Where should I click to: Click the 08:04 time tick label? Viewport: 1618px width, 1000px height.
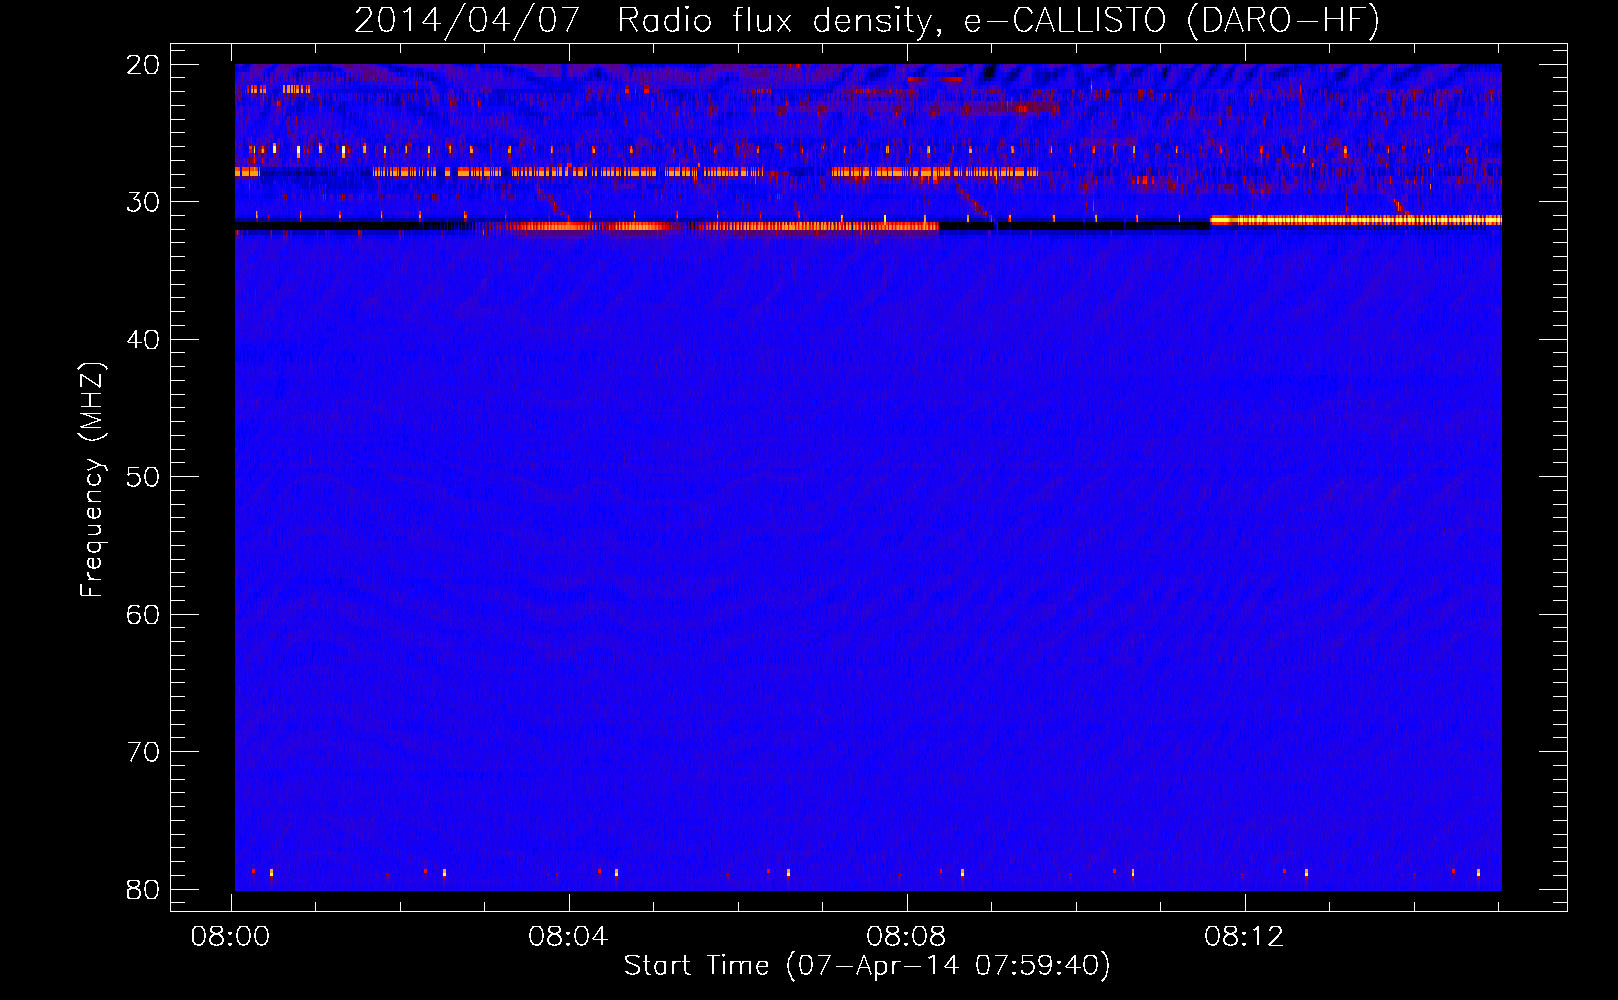(x=568, y=937)
